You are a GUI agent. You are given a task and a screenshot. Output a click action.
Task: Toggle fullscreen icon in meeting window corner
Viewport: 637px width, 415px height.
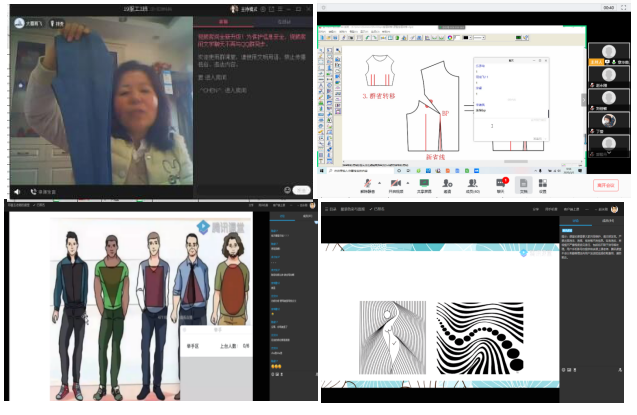pos(624,7)
